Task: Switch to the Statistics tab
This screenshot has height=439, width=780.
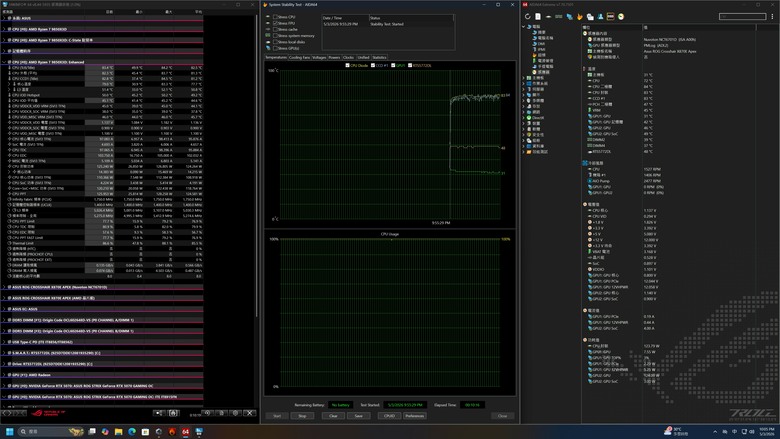Action: (x=380, y=58)
